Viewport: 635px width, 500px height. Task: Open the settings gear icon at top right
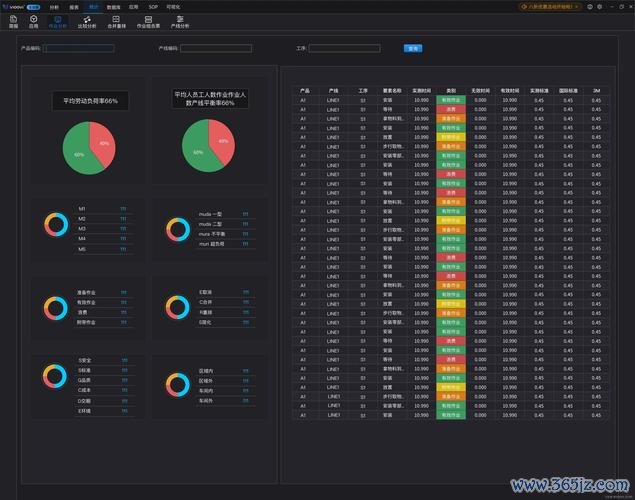click(x=600, y=7)
